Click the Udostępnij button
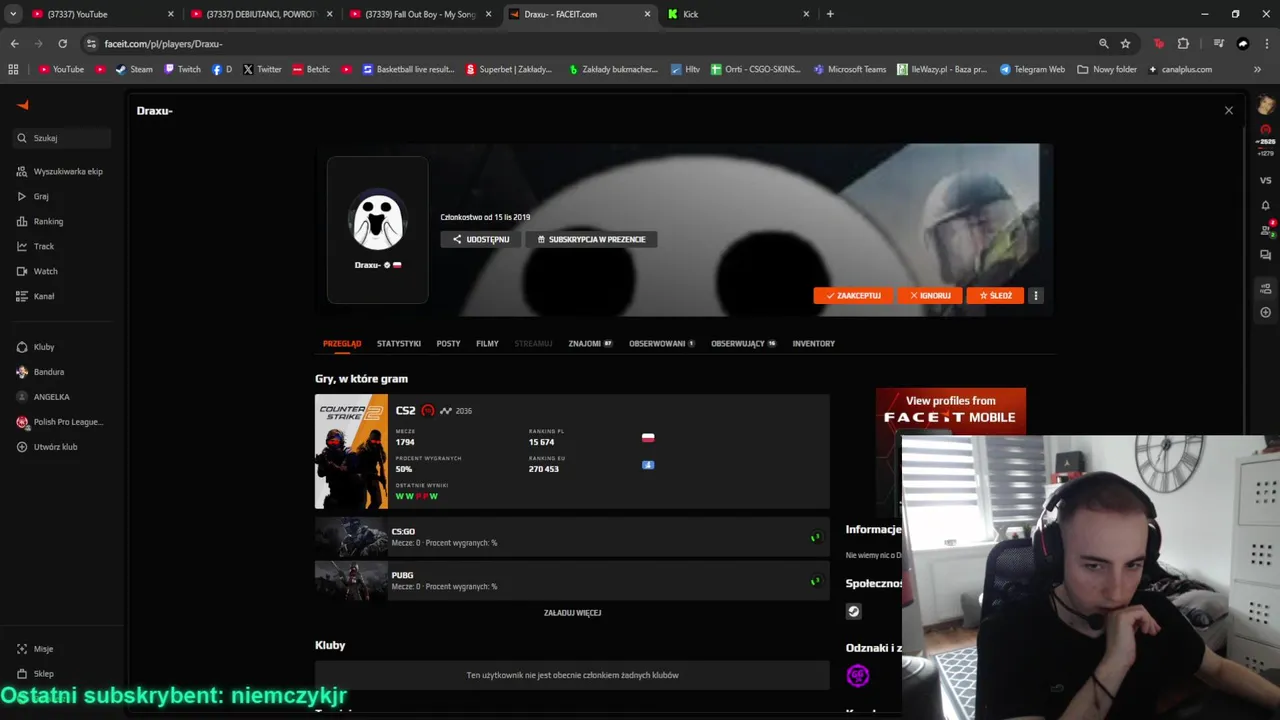The height and width of the screenshot is (720, 1280). coord(480,240)
